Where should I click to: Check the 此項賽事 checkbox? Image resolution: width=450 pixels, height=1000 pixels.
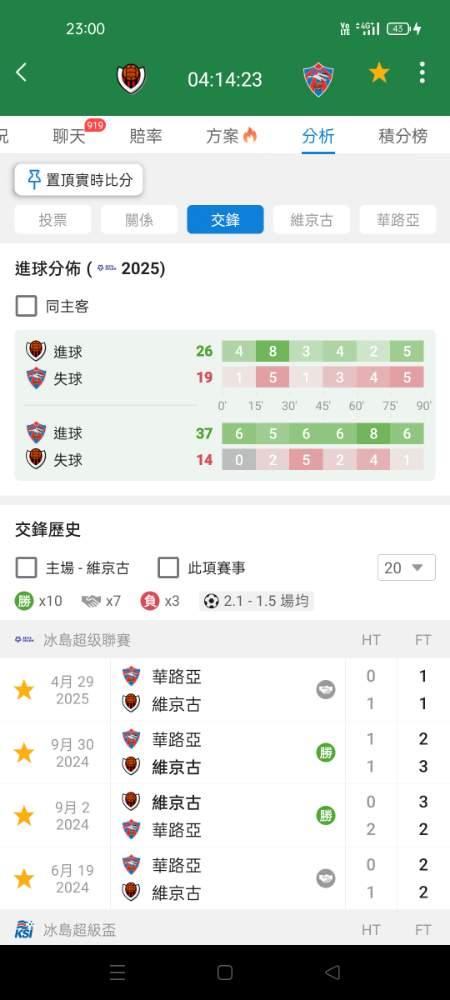[x=168, y=568]
